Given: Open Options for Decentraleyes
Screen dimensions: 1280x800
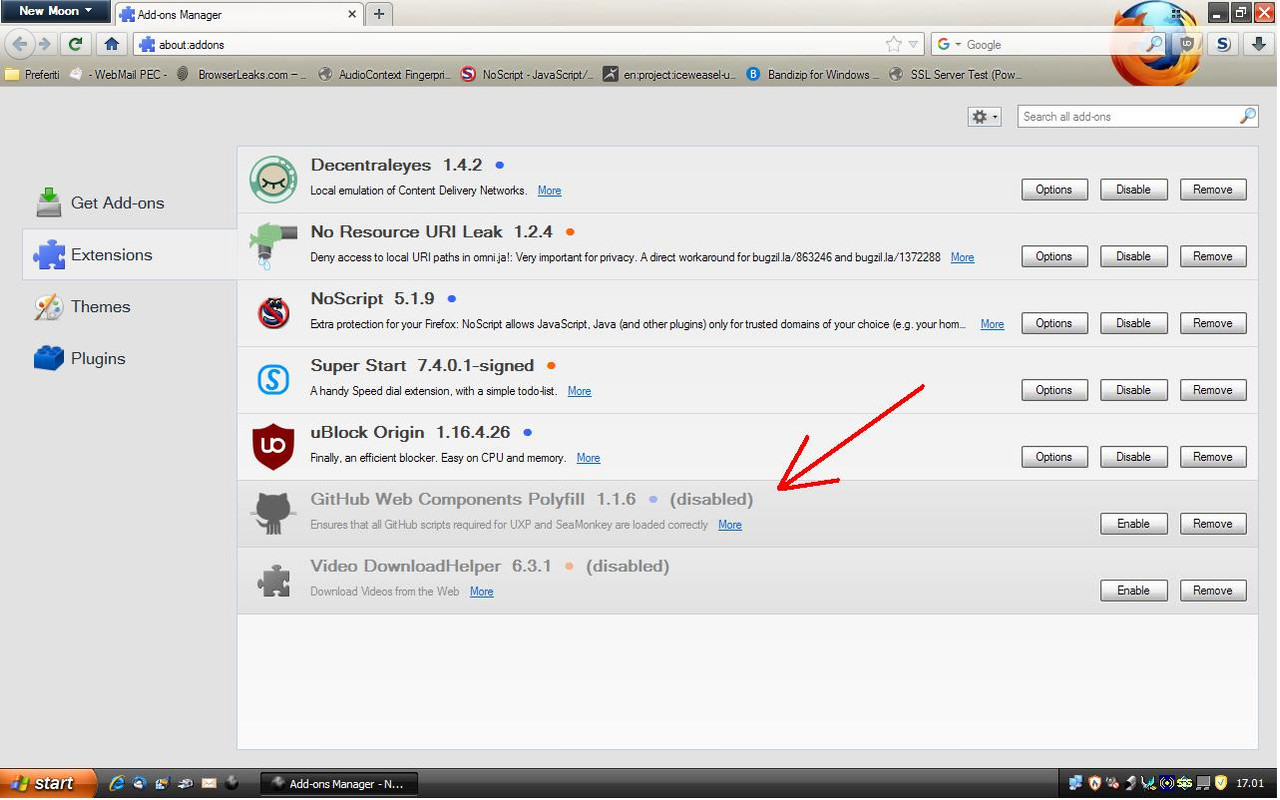Looking at the screenshot, I should click(1054, 189).
